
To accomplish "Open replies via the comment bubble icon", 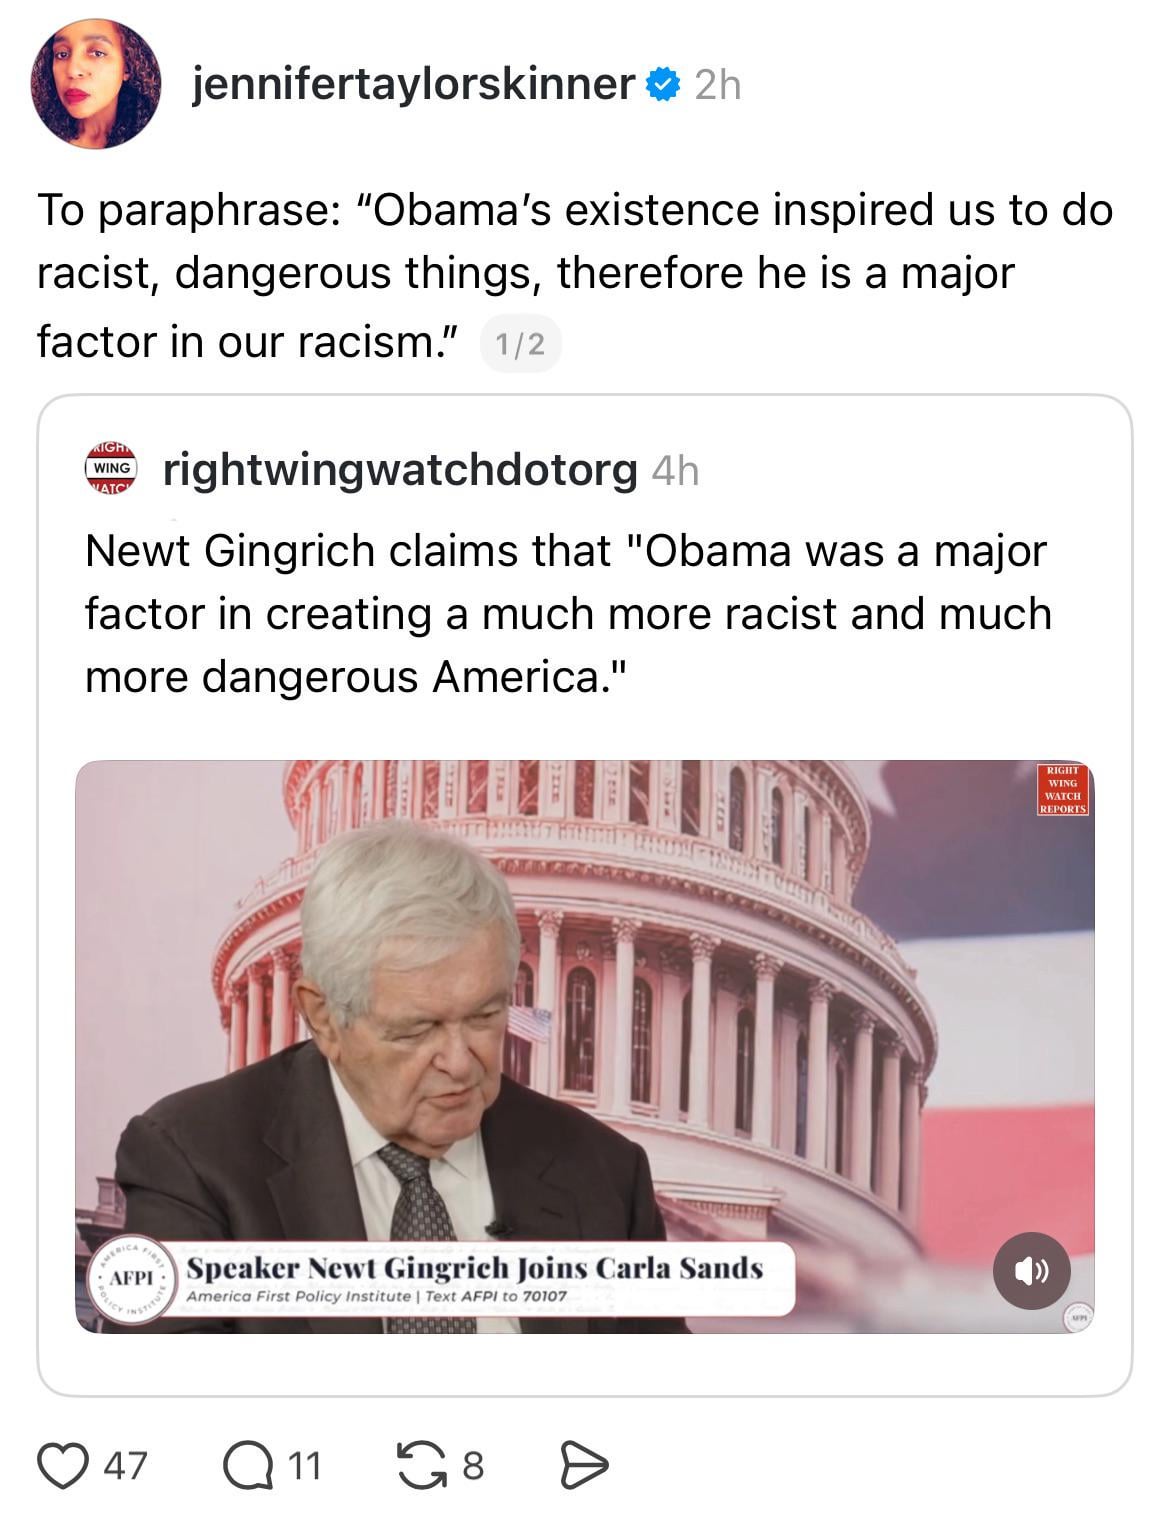I will coord(245,1466).
